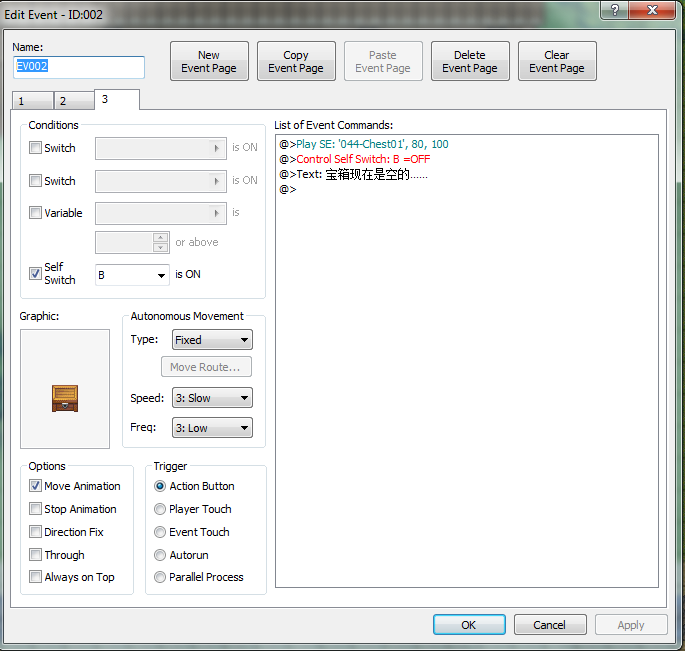Enable Stop Animation option
This screenshot has width=685, height=651.
tap(35, 509)
